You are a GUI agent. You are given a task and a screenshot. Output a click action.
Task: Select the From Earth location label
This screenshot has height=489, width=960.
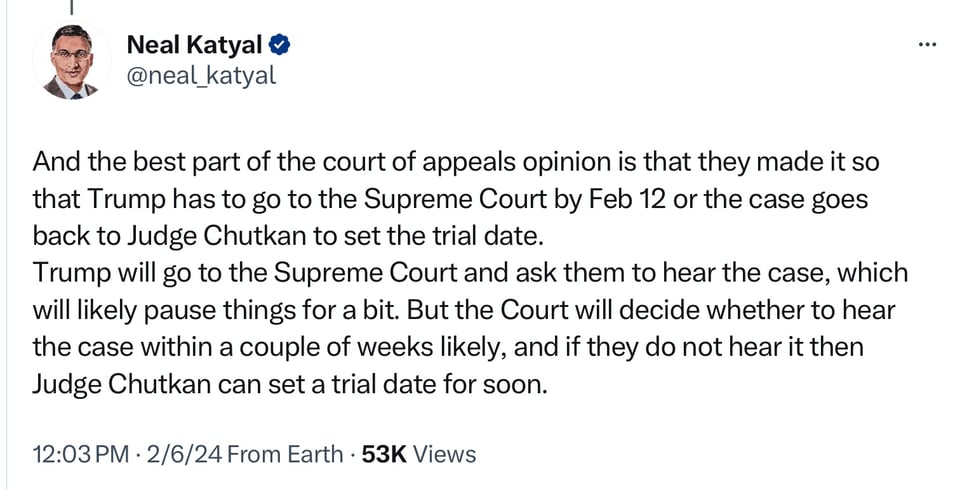282,454
